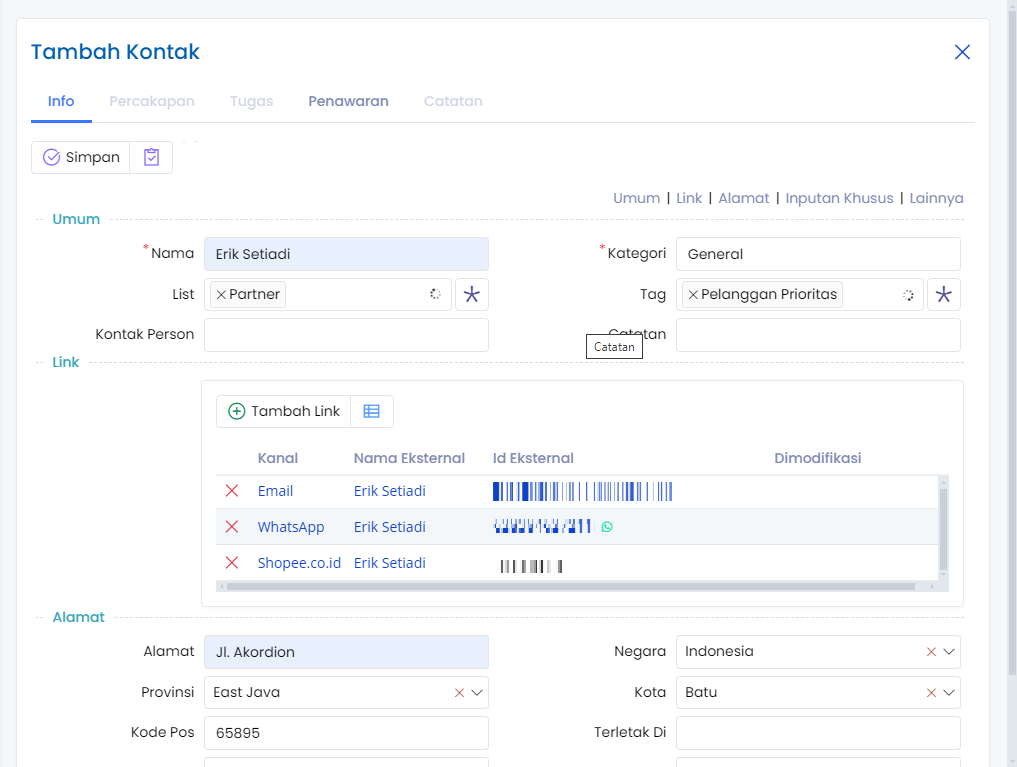Click the clipboard icon next to Simpan

(151, 157)
